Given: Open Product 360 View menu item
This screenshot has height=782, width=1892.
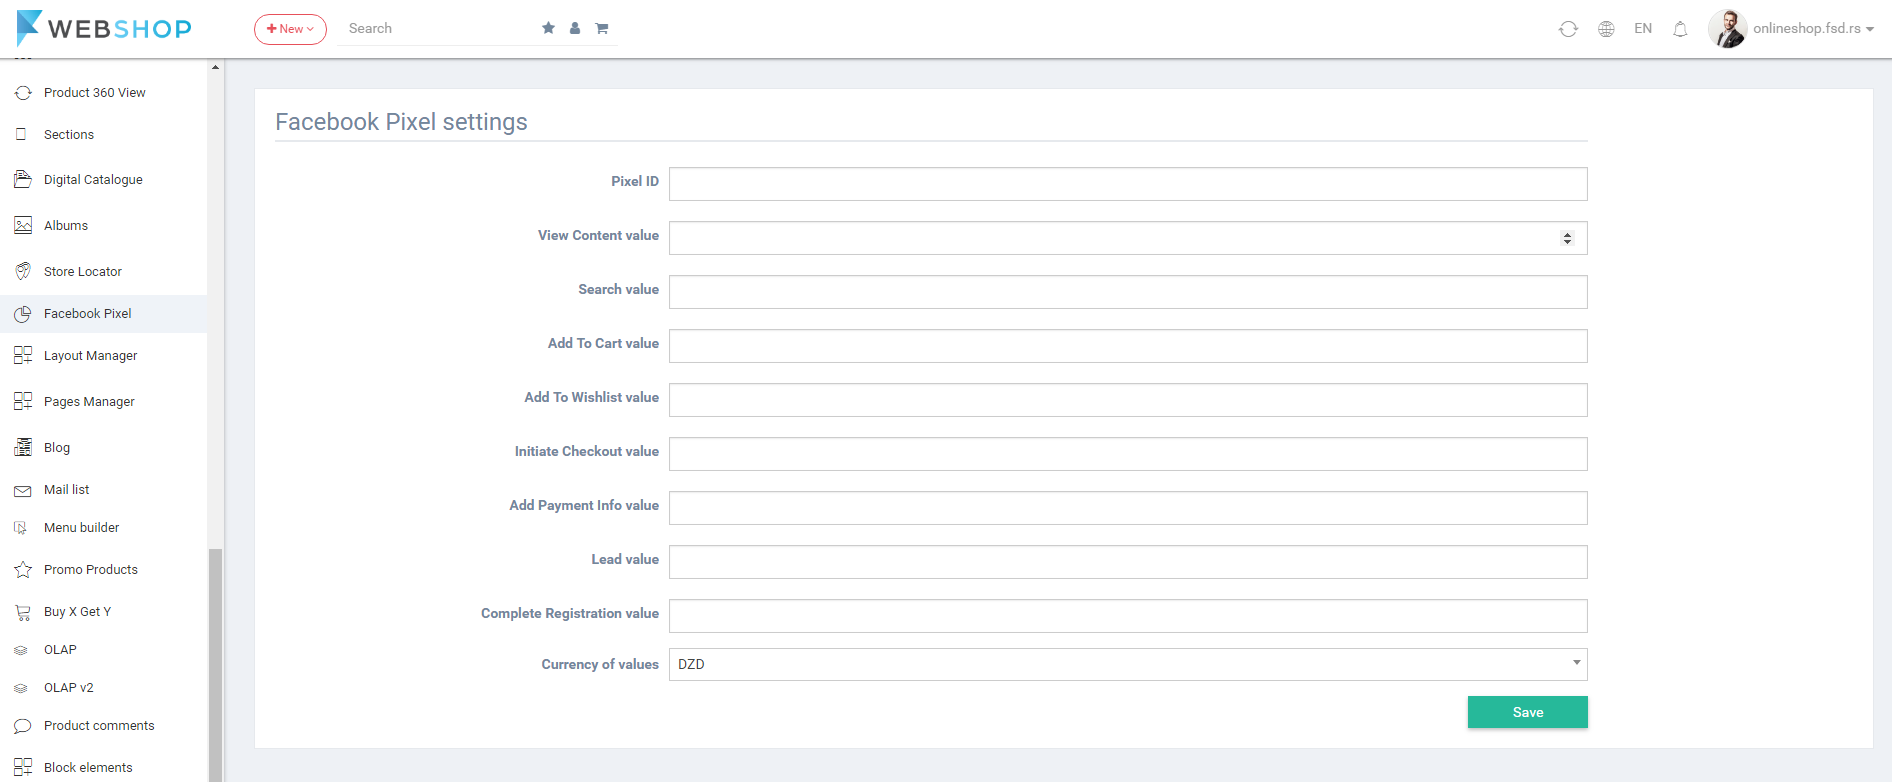Looking at the screenshot, I should 95,93.
